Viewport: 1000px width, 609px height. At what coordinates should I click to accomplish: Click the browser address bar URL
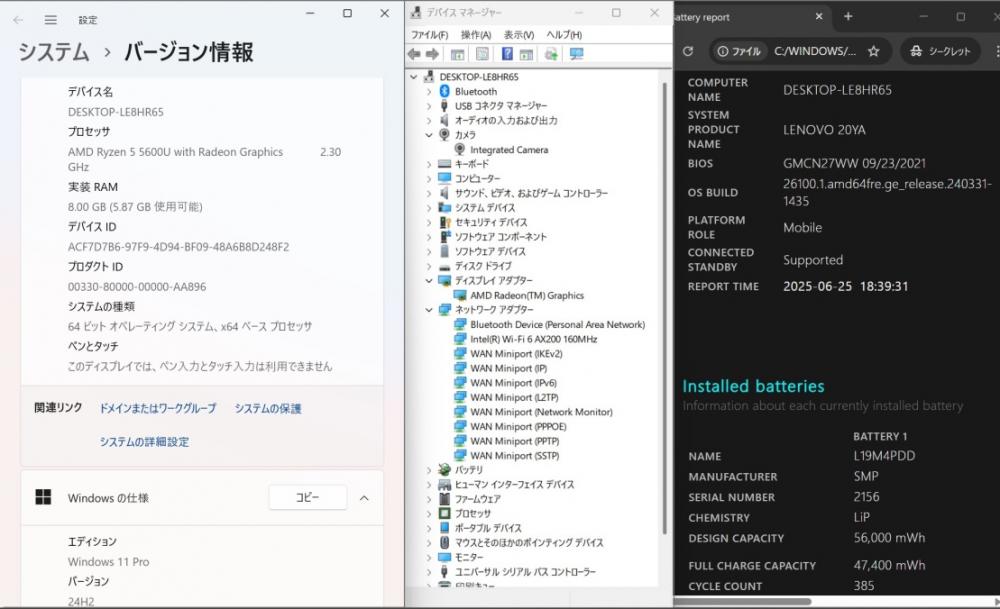(814, 51)
